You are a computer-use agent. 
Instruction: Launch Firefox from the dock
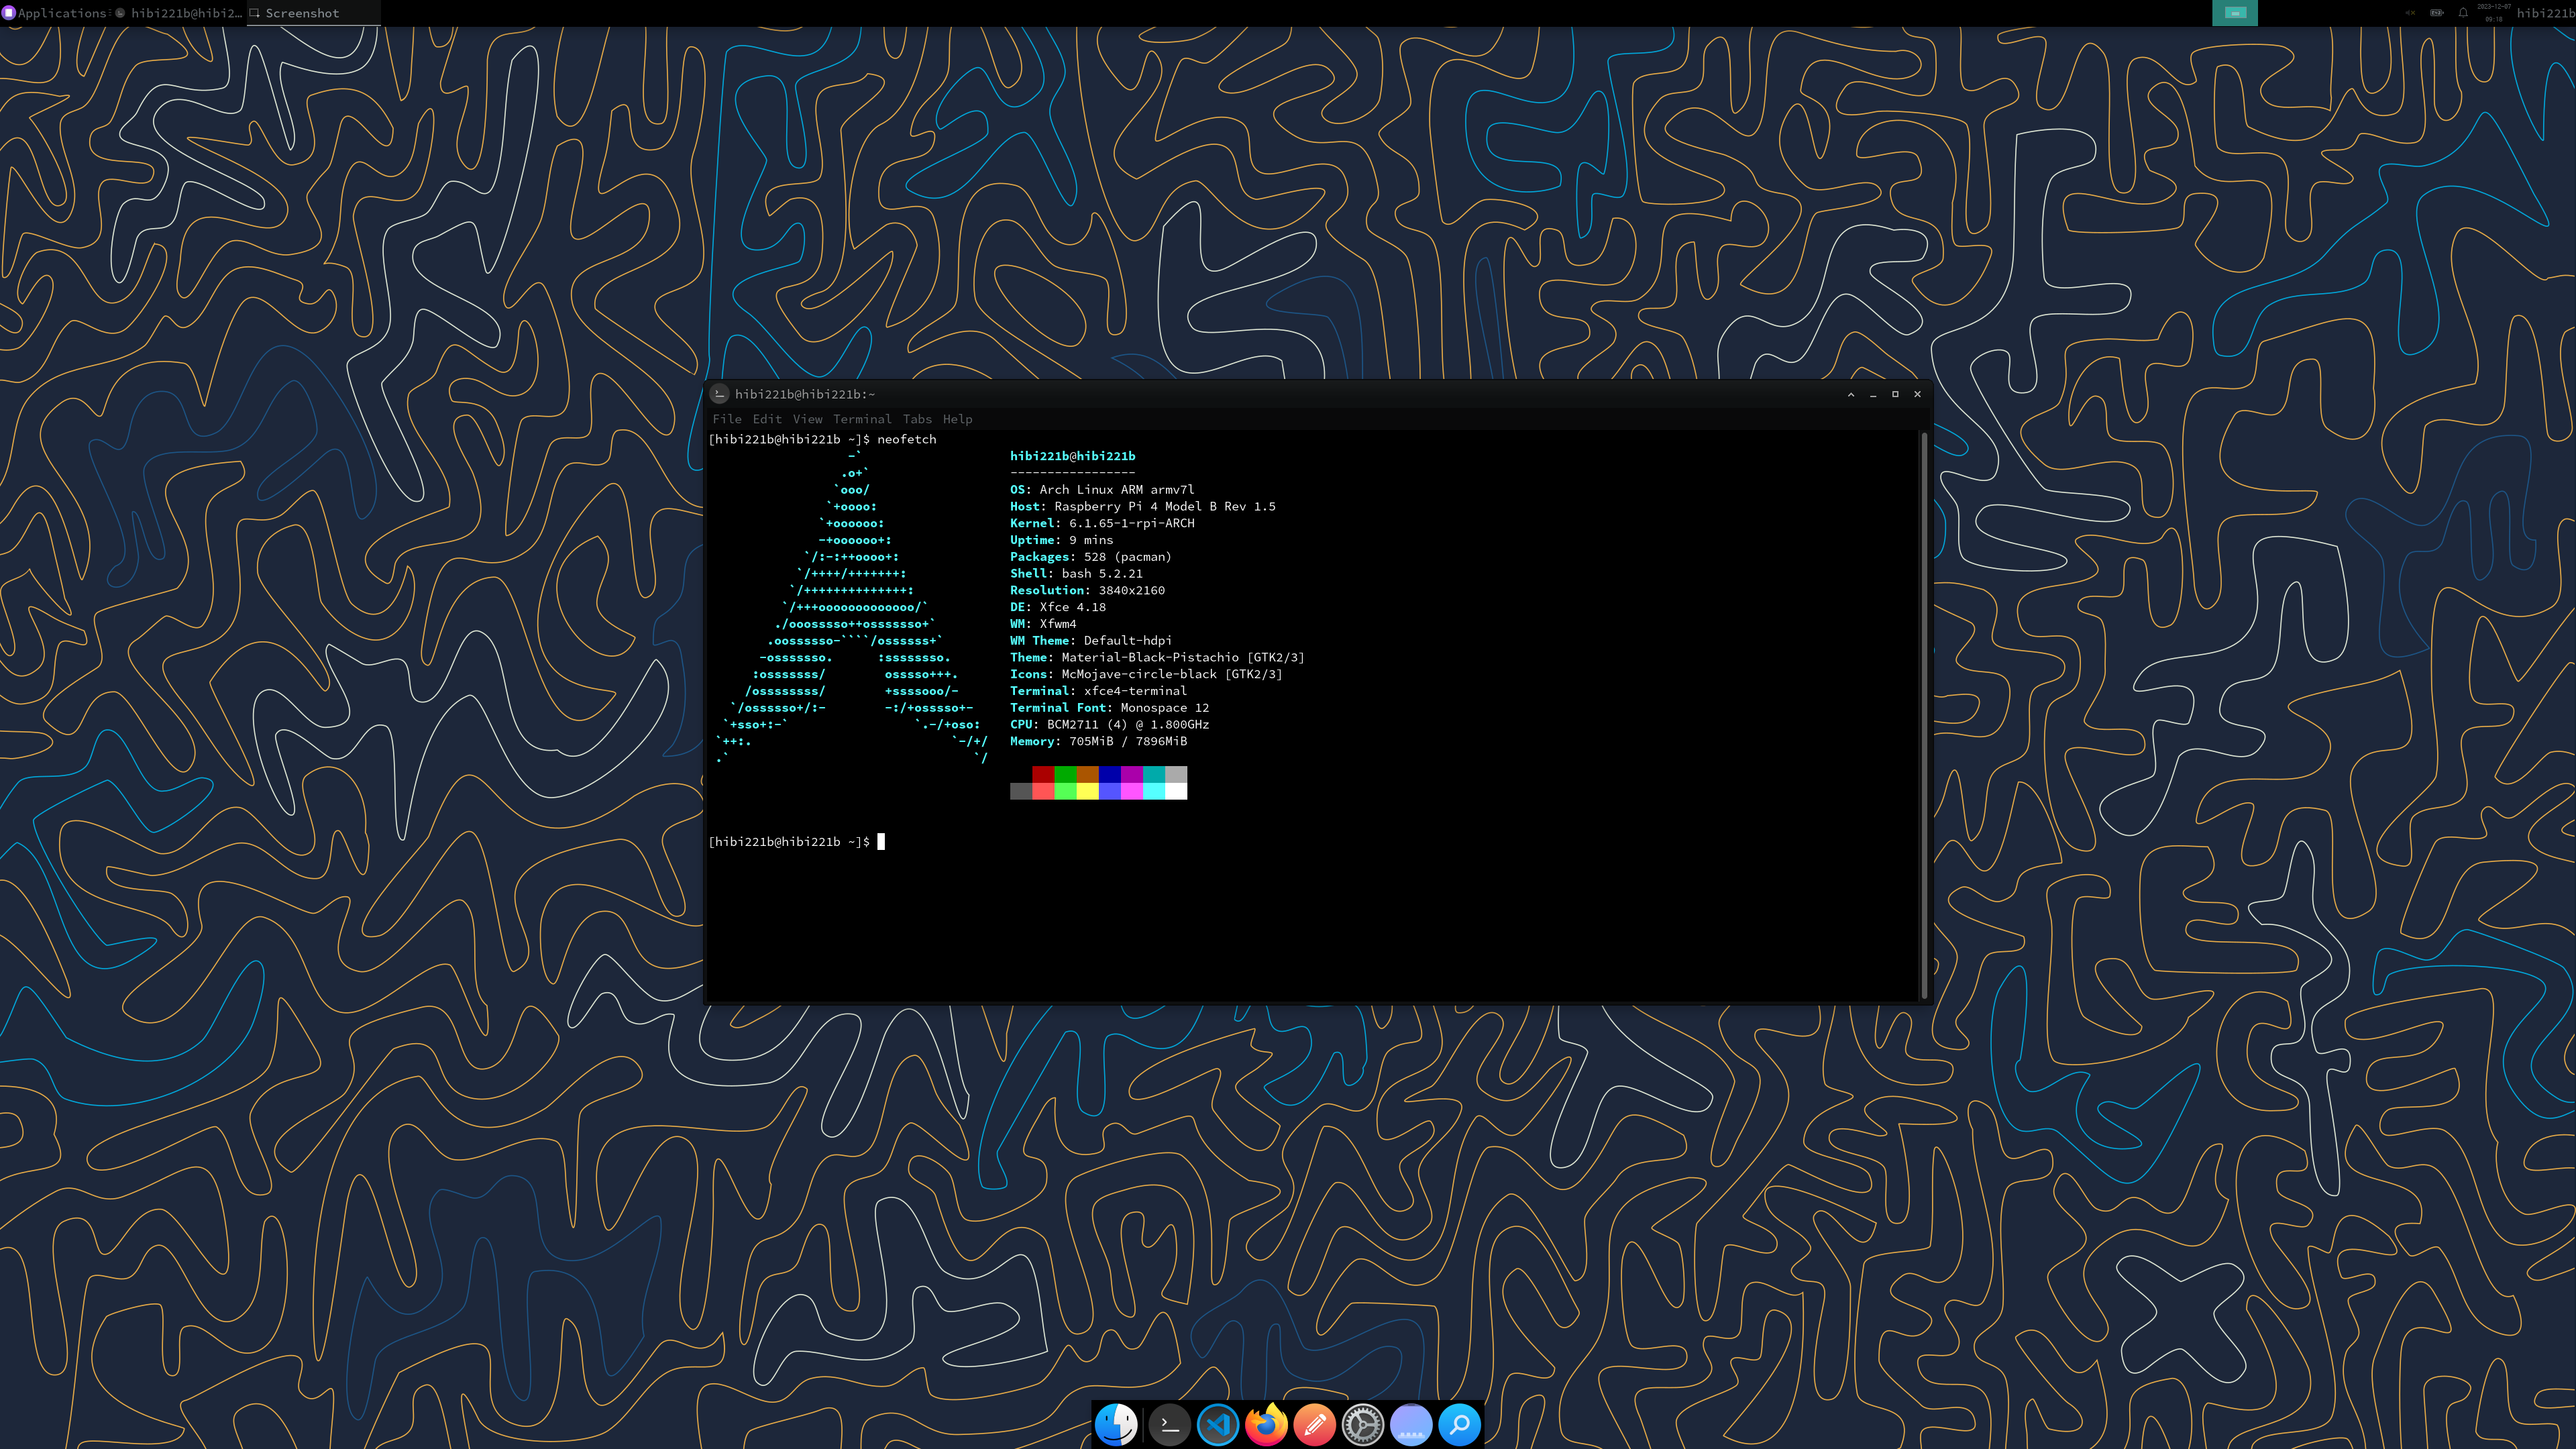(x=1265, y=1424)
